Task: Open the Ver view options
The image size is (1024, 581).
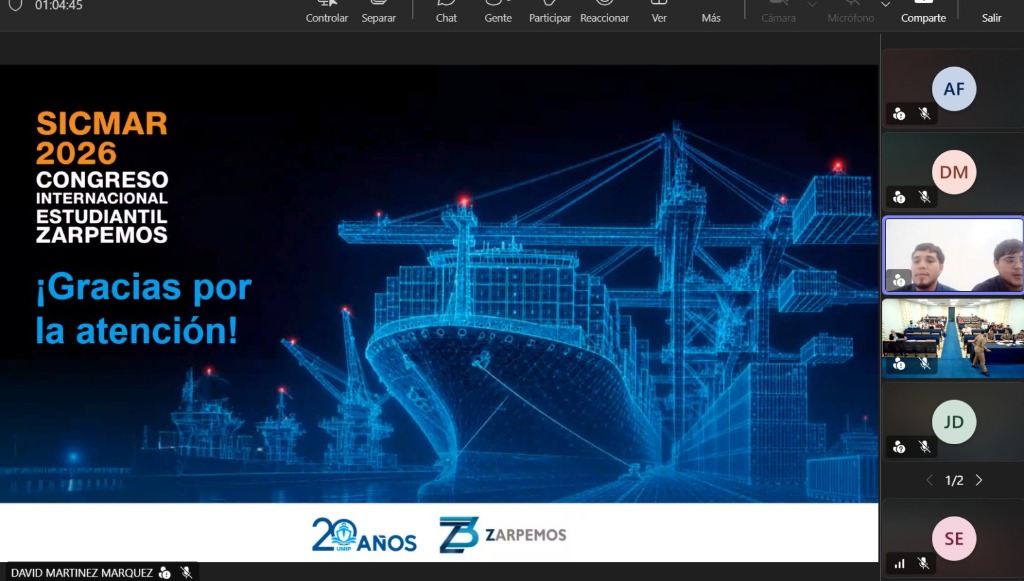Action: tap(659, 12)
